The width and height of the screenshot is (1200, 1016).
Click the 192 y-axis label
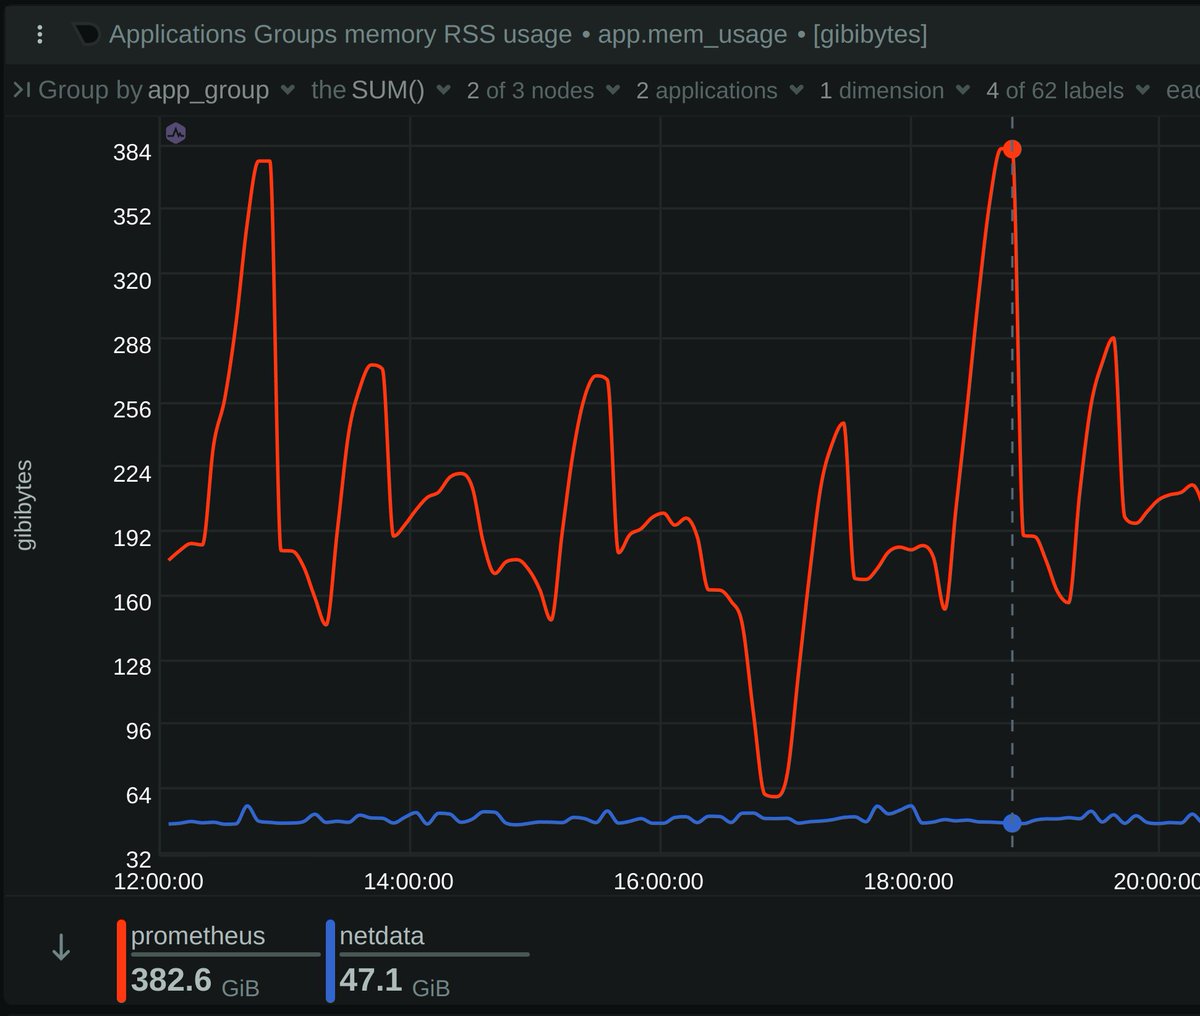pyautogui.click(x=132, y=538)
